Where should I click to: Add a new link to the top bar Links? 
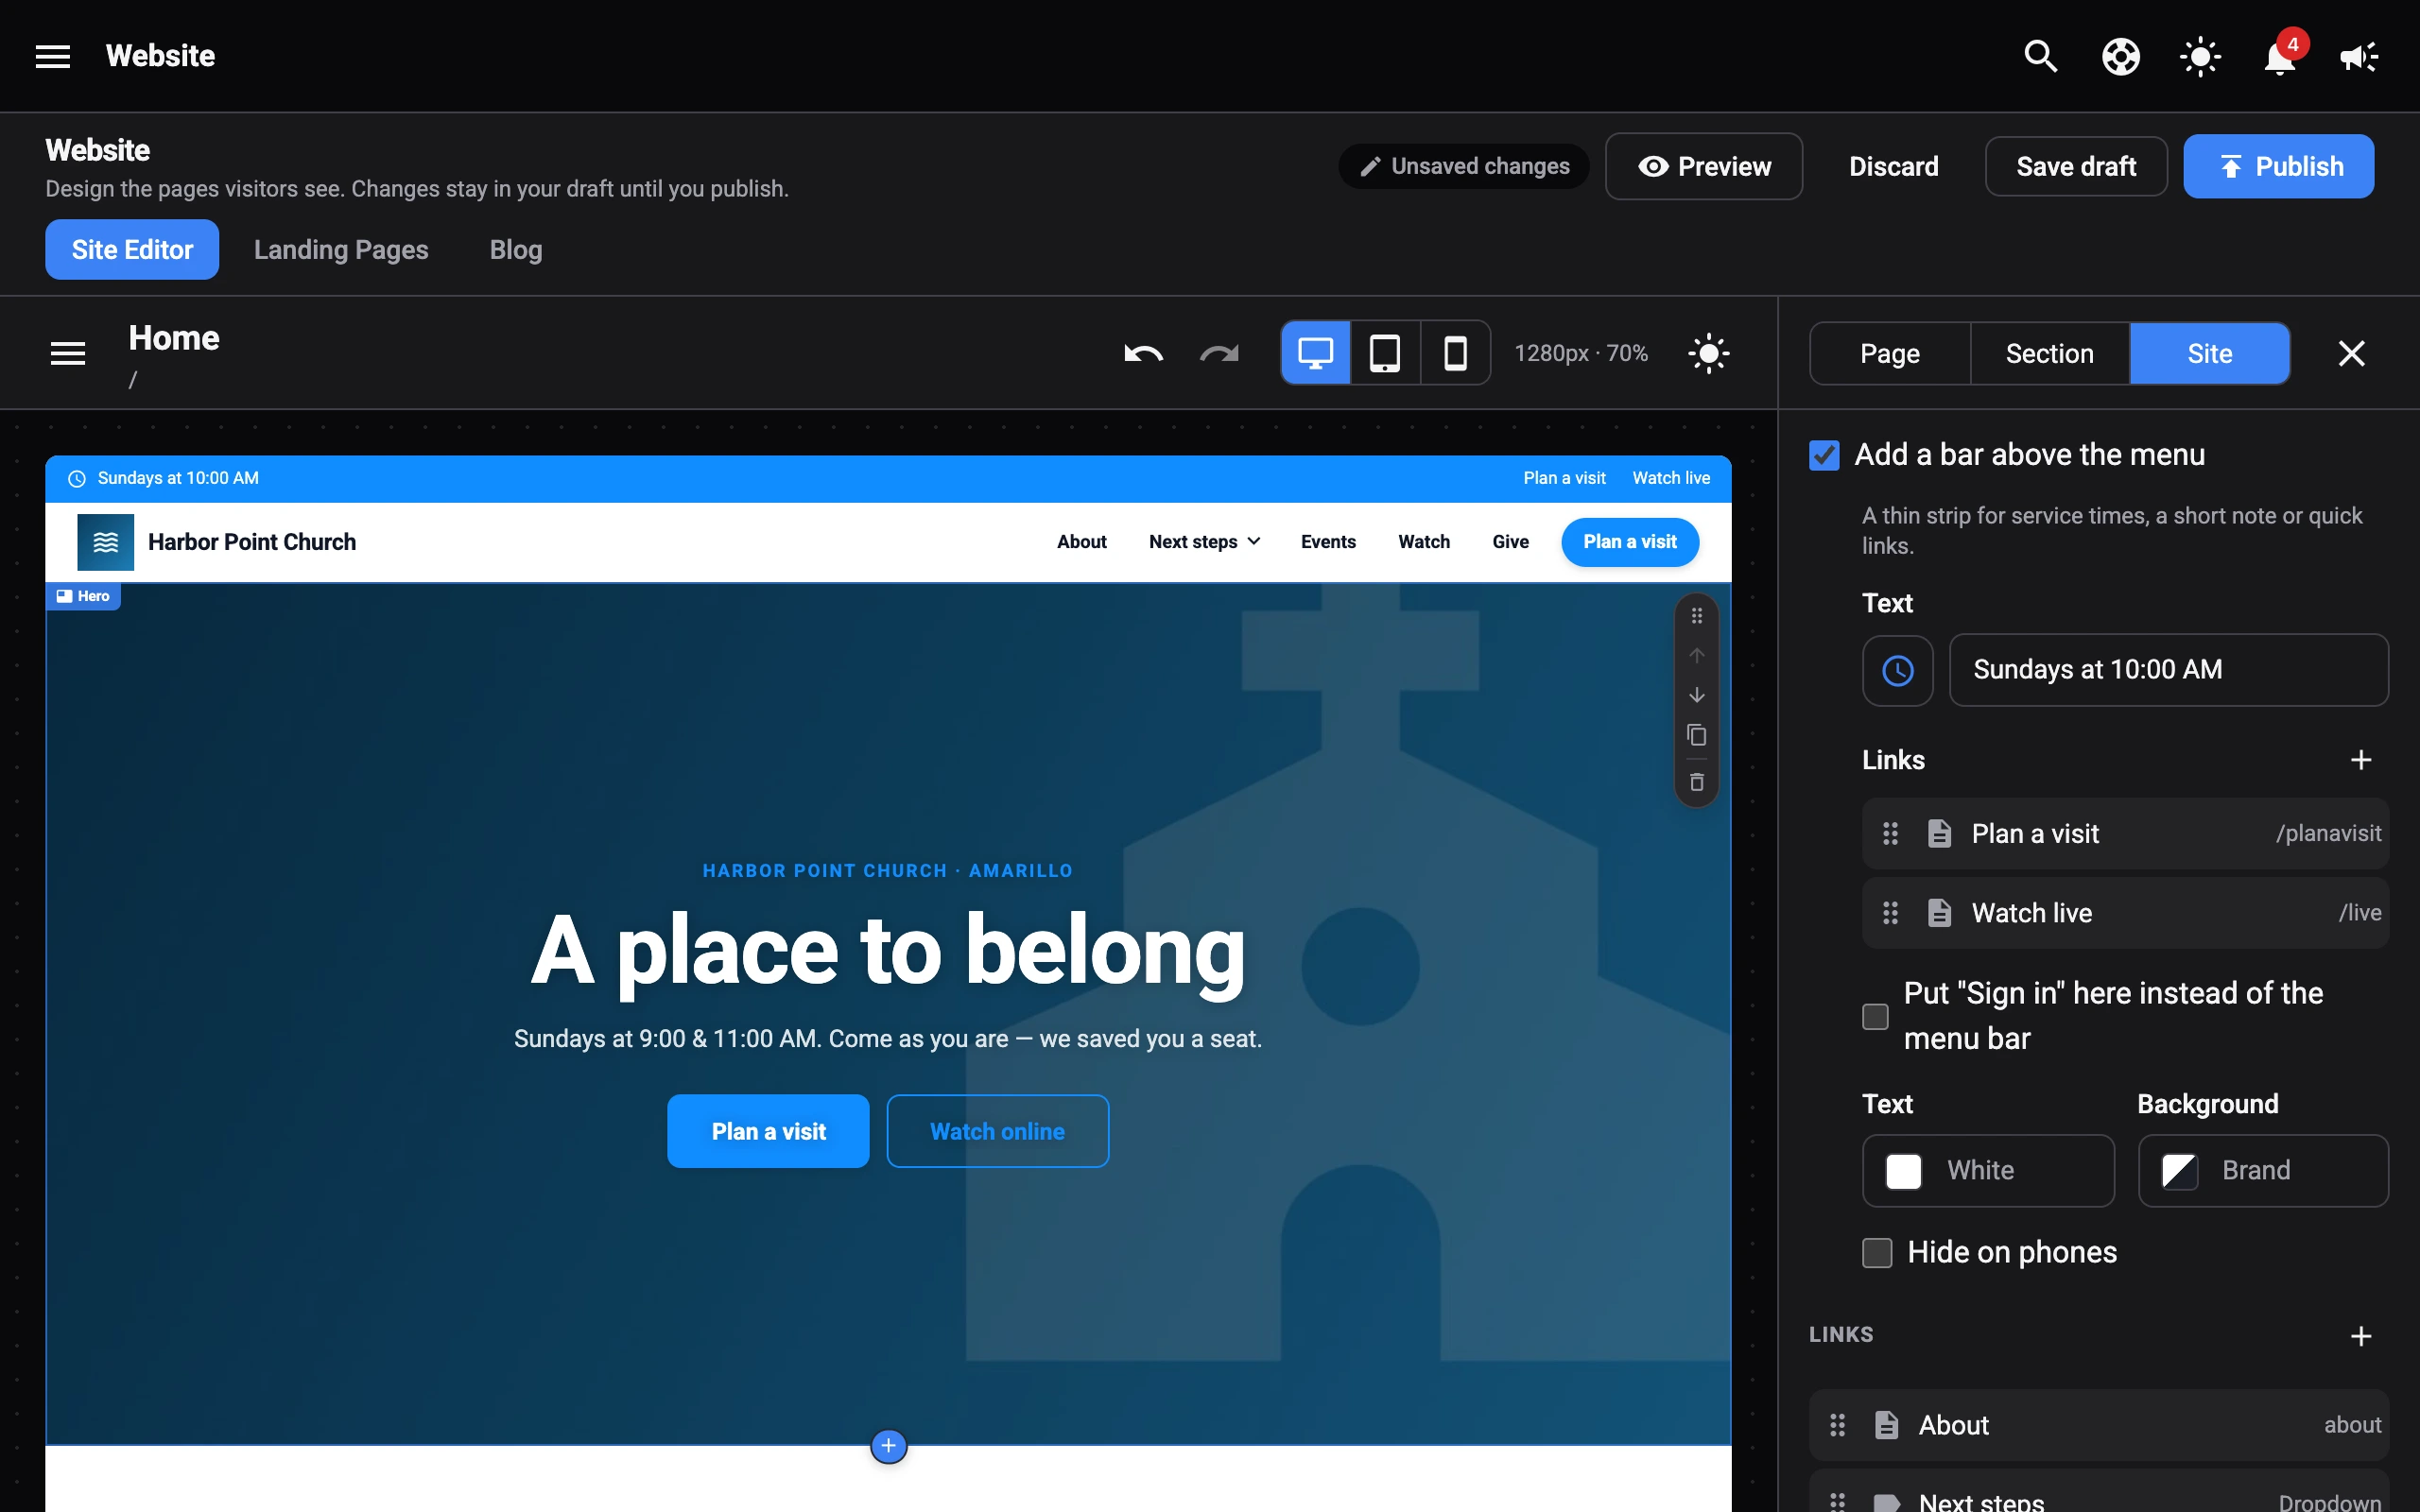pos(2361,760)
